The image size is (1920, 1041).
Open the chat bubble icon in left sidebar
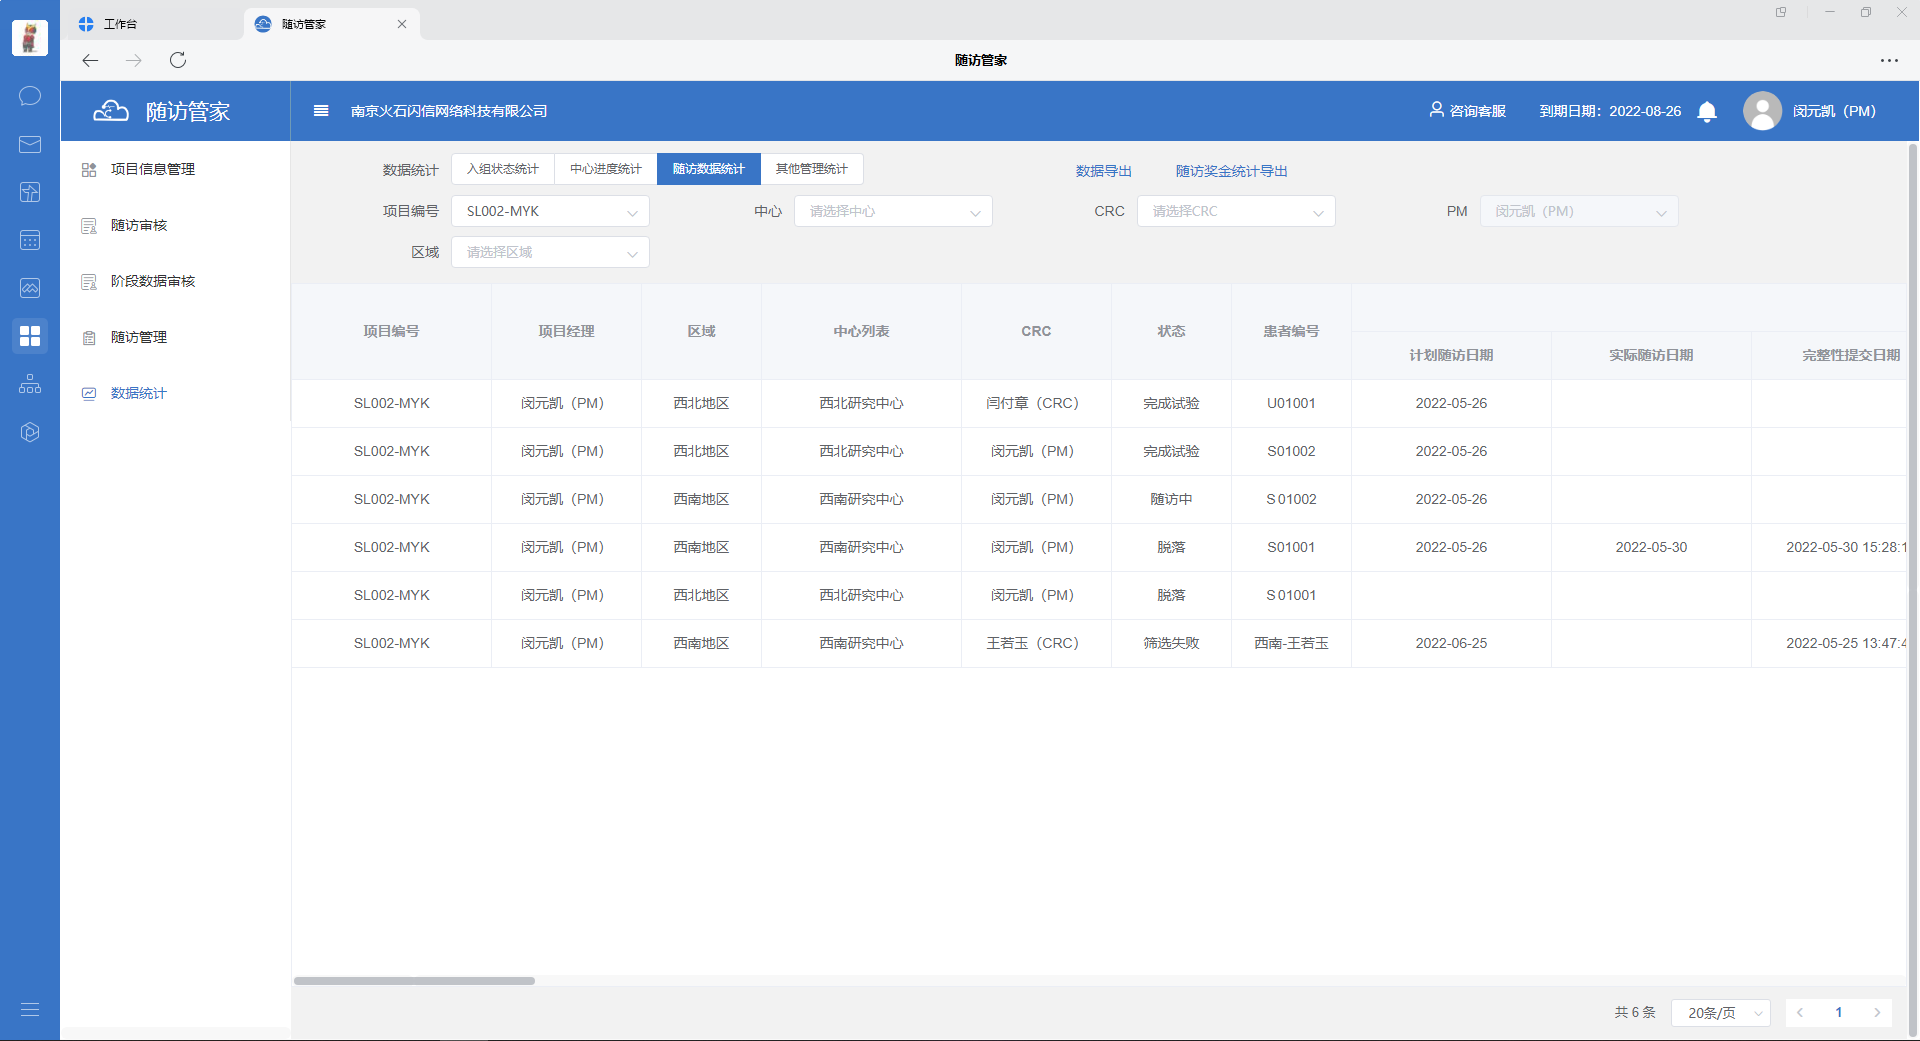(30, 96)
